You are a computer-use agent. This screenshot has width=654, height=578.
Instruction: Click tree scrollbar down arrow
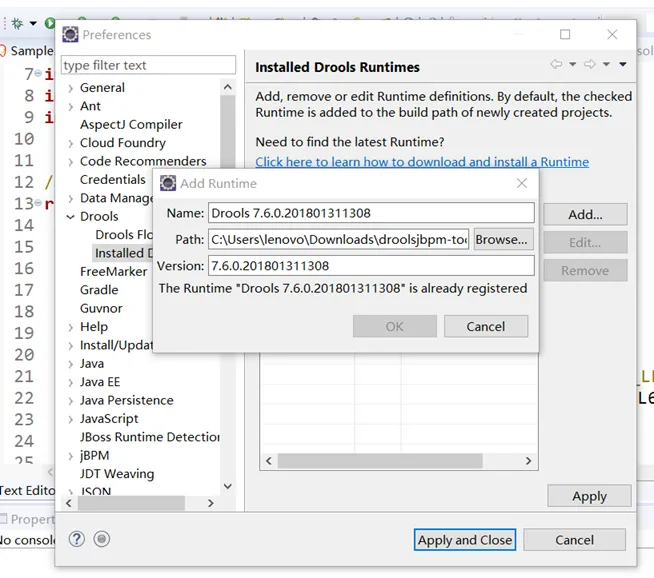(x=228, y=486)
